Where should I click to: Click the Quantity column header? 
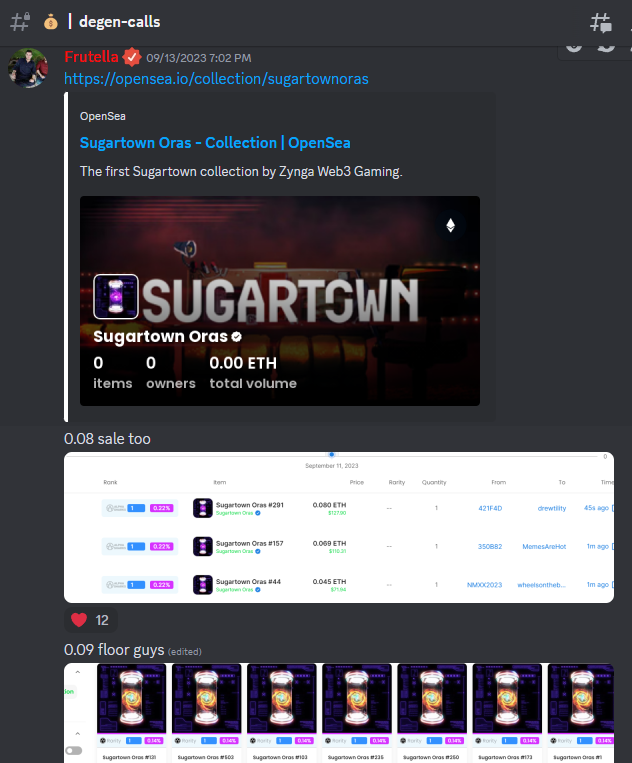pos(434,482)
